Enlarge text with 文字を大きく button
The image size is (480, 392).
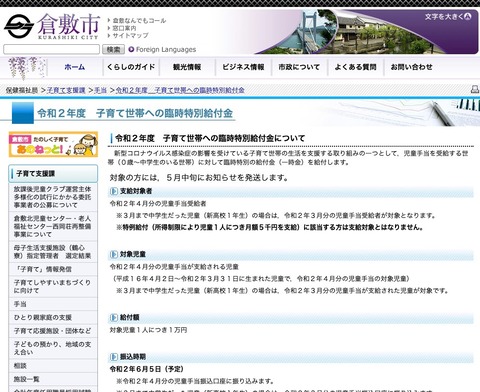click(x=448, y=16)
